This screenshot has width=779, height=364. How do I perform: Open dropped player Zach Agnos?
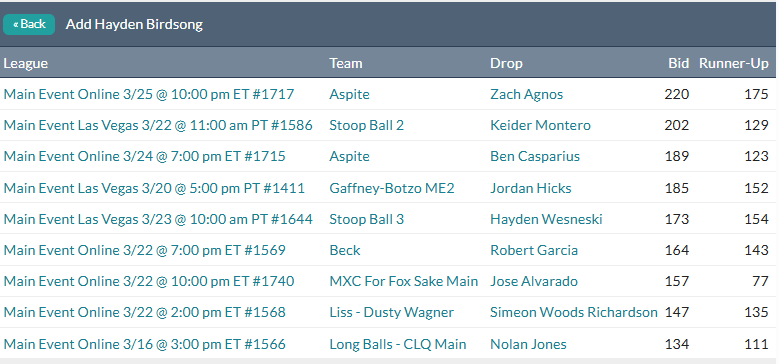[x=526, y=94]
